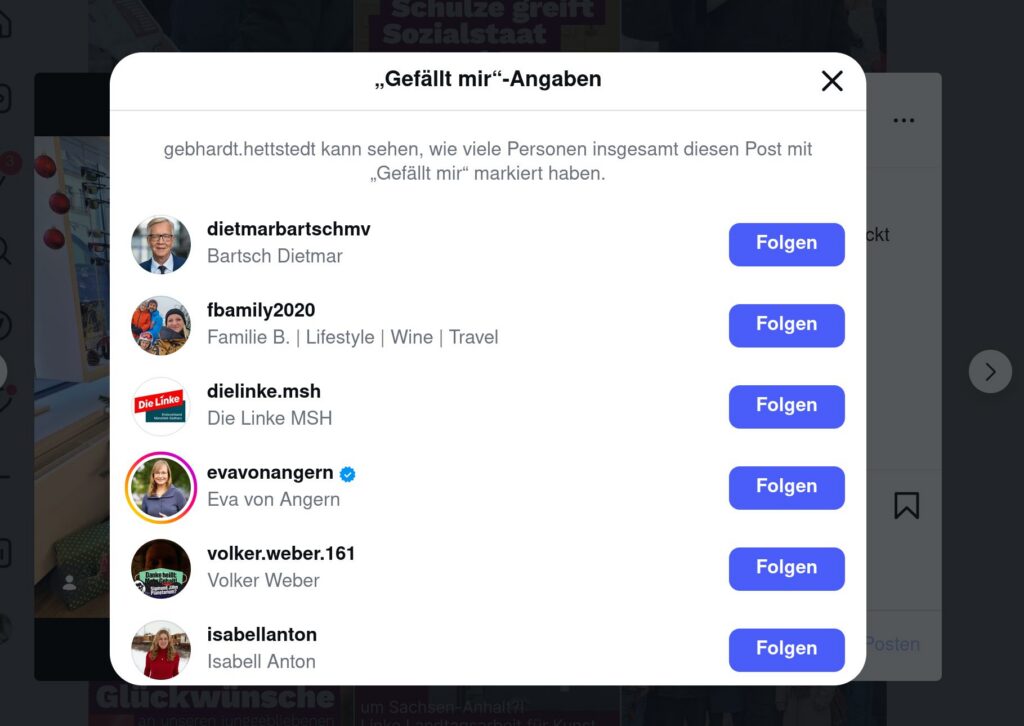Viewport: 1024px width, 726px height.
Task: Open the evavonangern username link
Action: click(270, 473)
